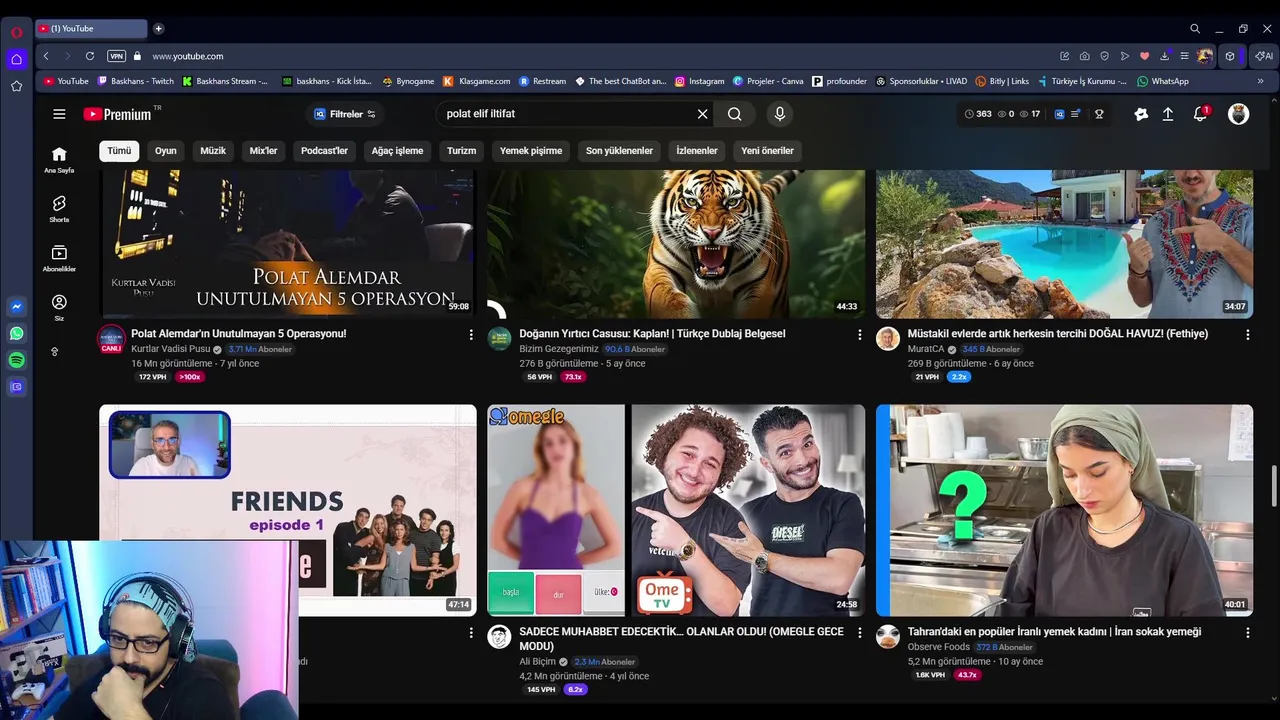
Task: Open the YouTube hamburger guide menu
Action: tap(59, 114)
